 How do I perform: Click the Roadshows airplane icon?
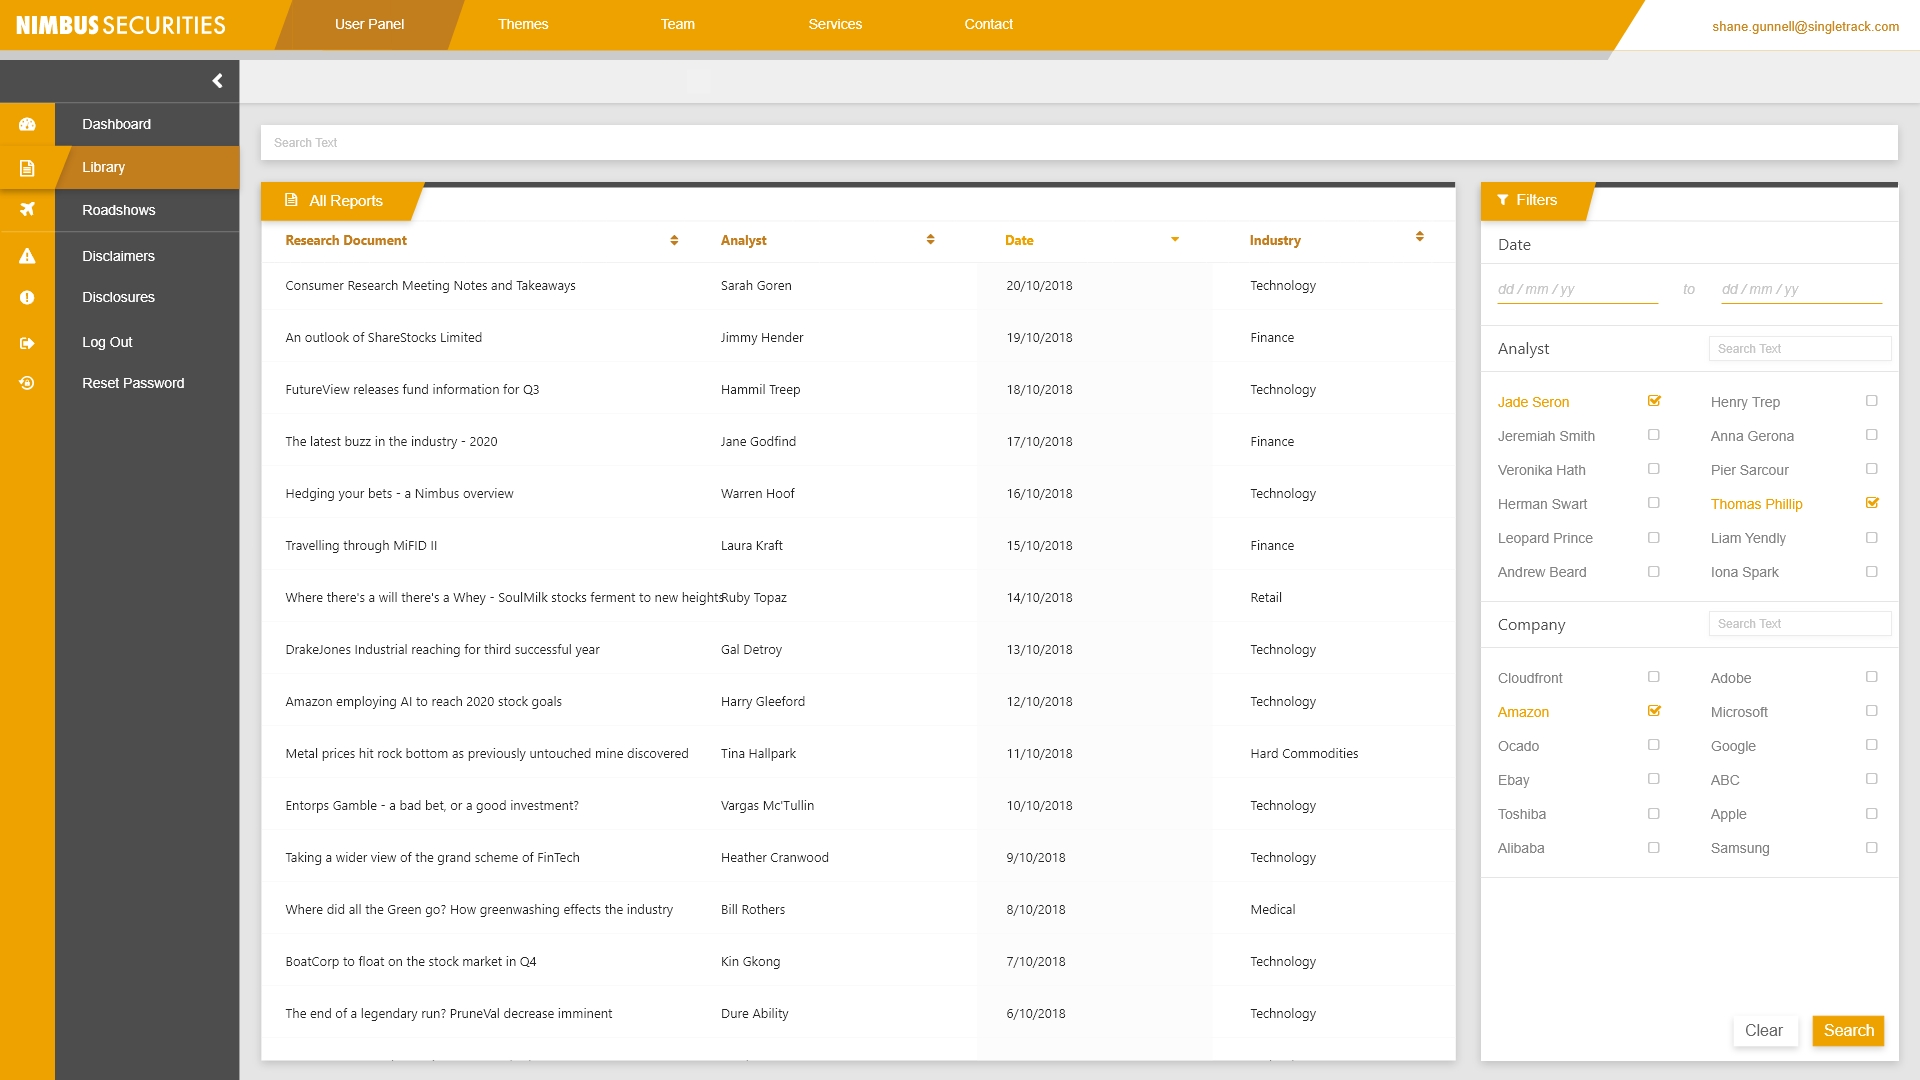pyautogui.click(x=27, y=209)
